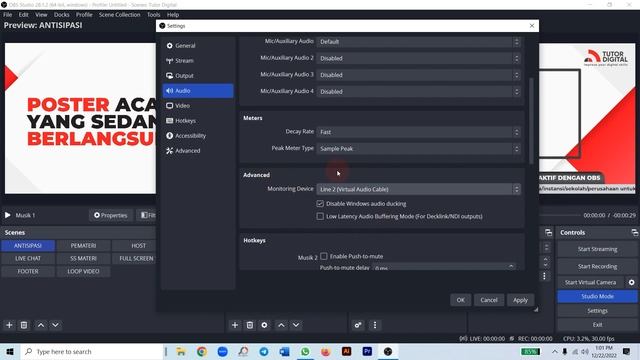Open Peak Meter Type dropdown
This screenshot has height=360, width=640.
(418, 149)
